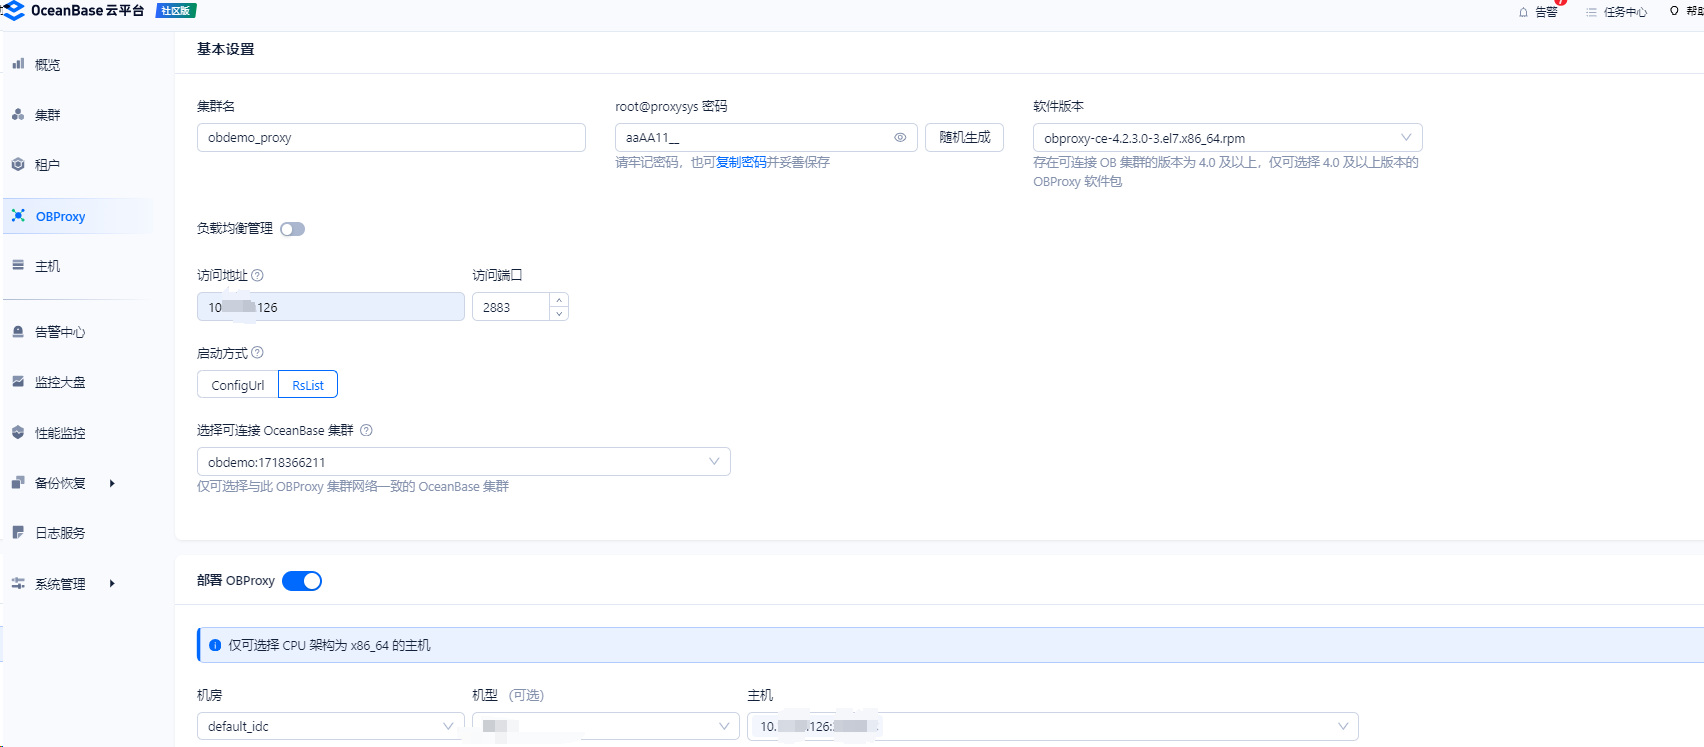Open the 租户 tenant sidebar icon
Screen dimensions: 1704x747
click(x=18, y=164)
